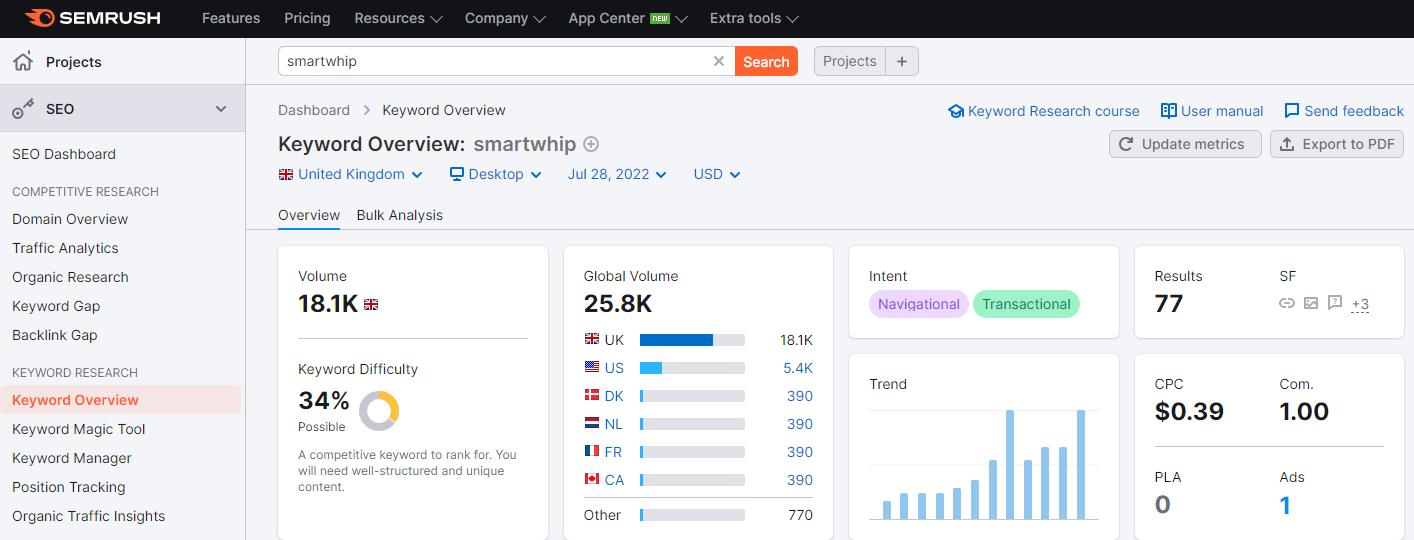Open Keyword Manager in sidebar
This screenshot has width=1414, height=540.
click(72, 458)
